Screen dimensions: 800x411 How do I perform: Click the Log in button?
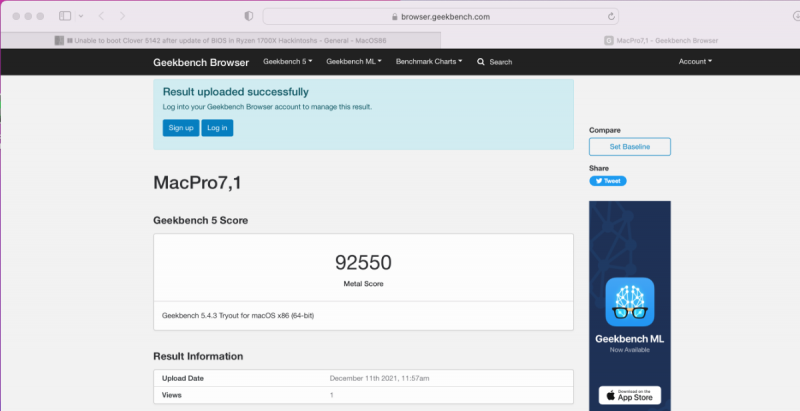click(x=217, y=128)
